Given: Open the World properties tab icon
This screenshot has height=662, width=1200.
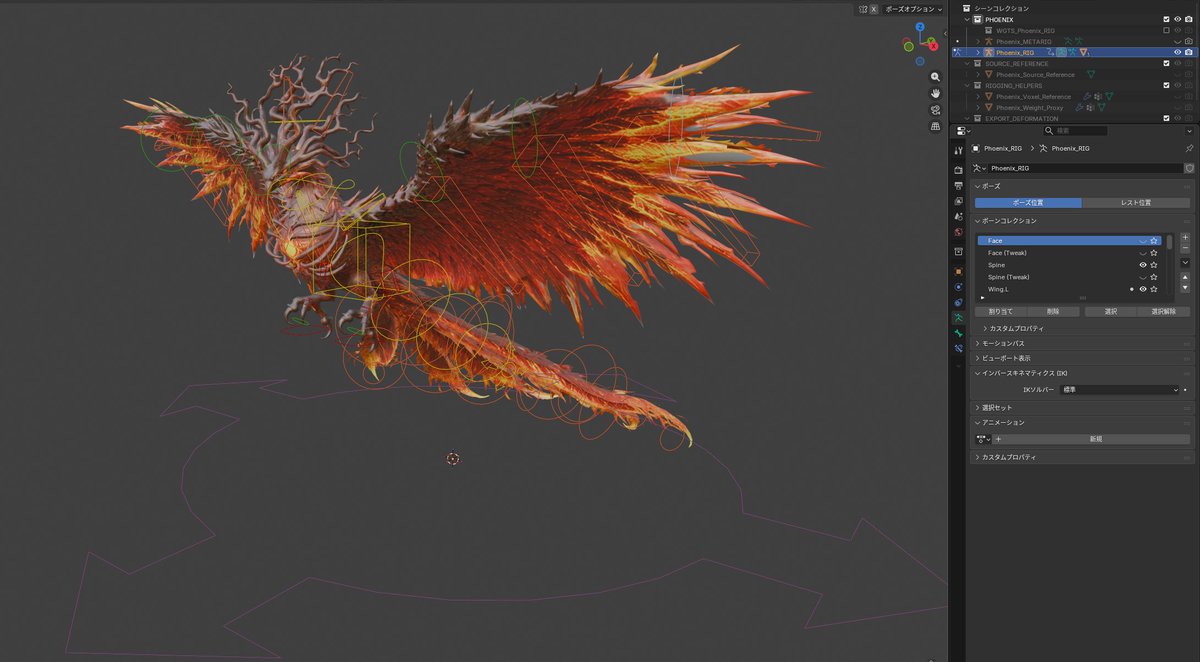Looking at the screenshot, I should pos(959,232).
